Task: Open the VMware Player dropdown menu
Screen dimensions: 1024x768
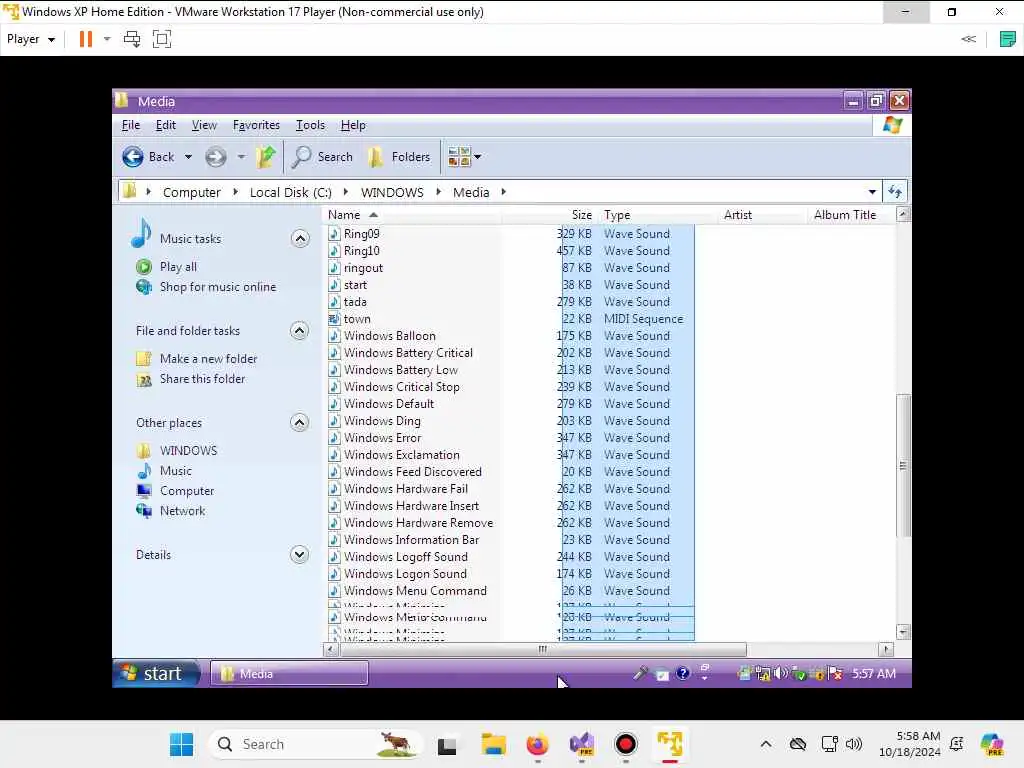Action: [31, 39]
